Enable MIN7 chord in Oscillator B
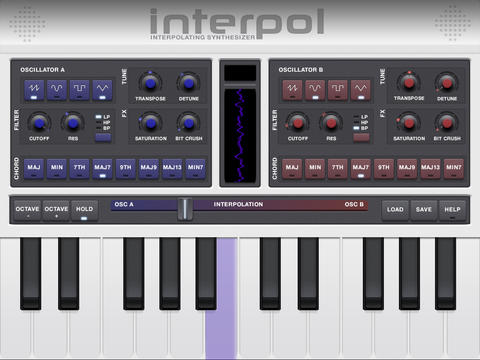 tap(453, 169)
